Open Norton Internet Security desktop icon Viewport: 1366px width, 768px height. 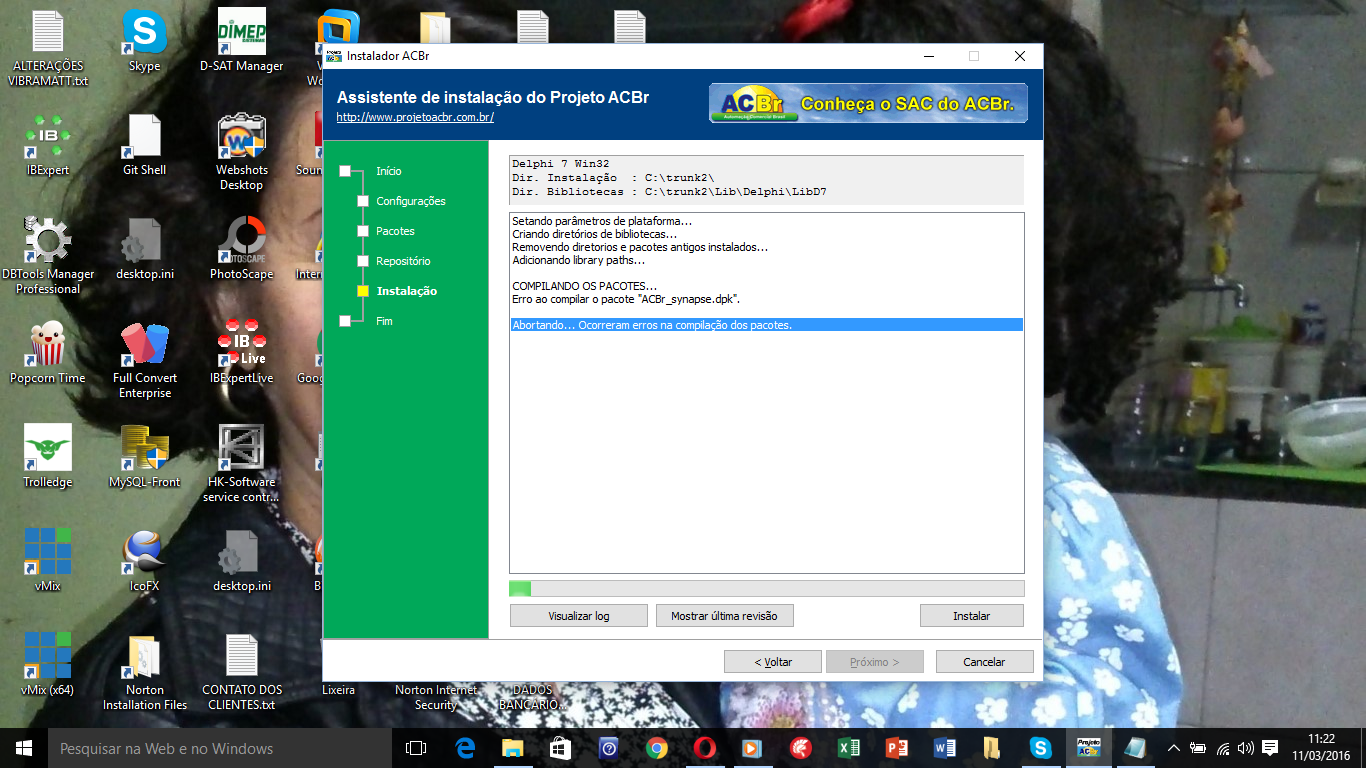click(435, 697)
